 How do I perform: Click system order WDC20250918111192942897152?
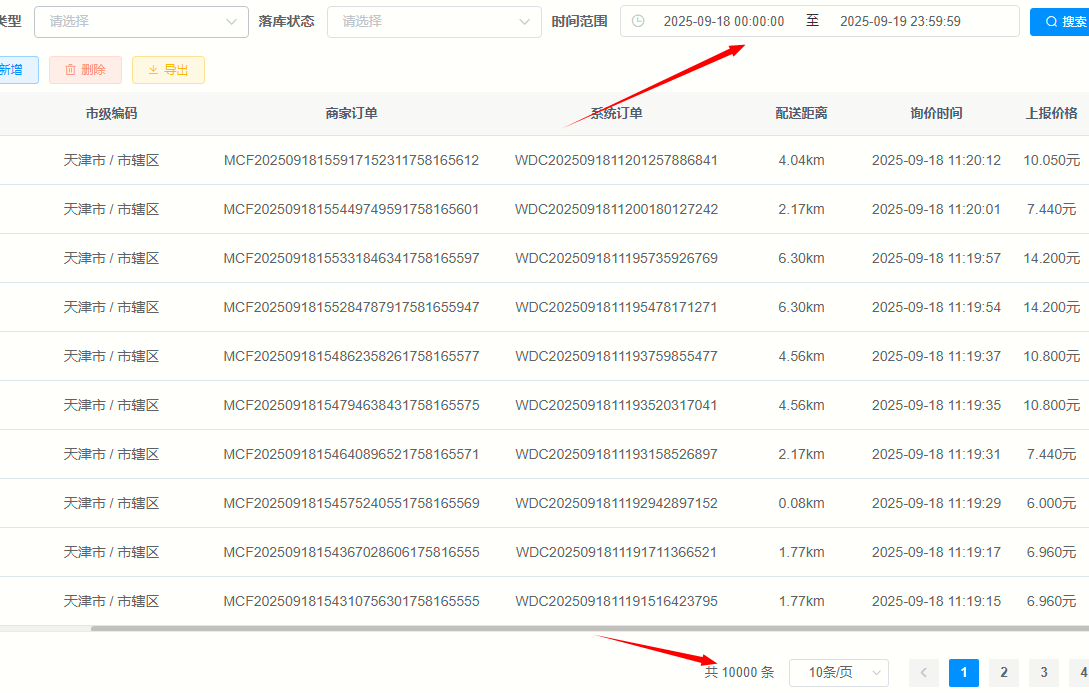[616, 503]
